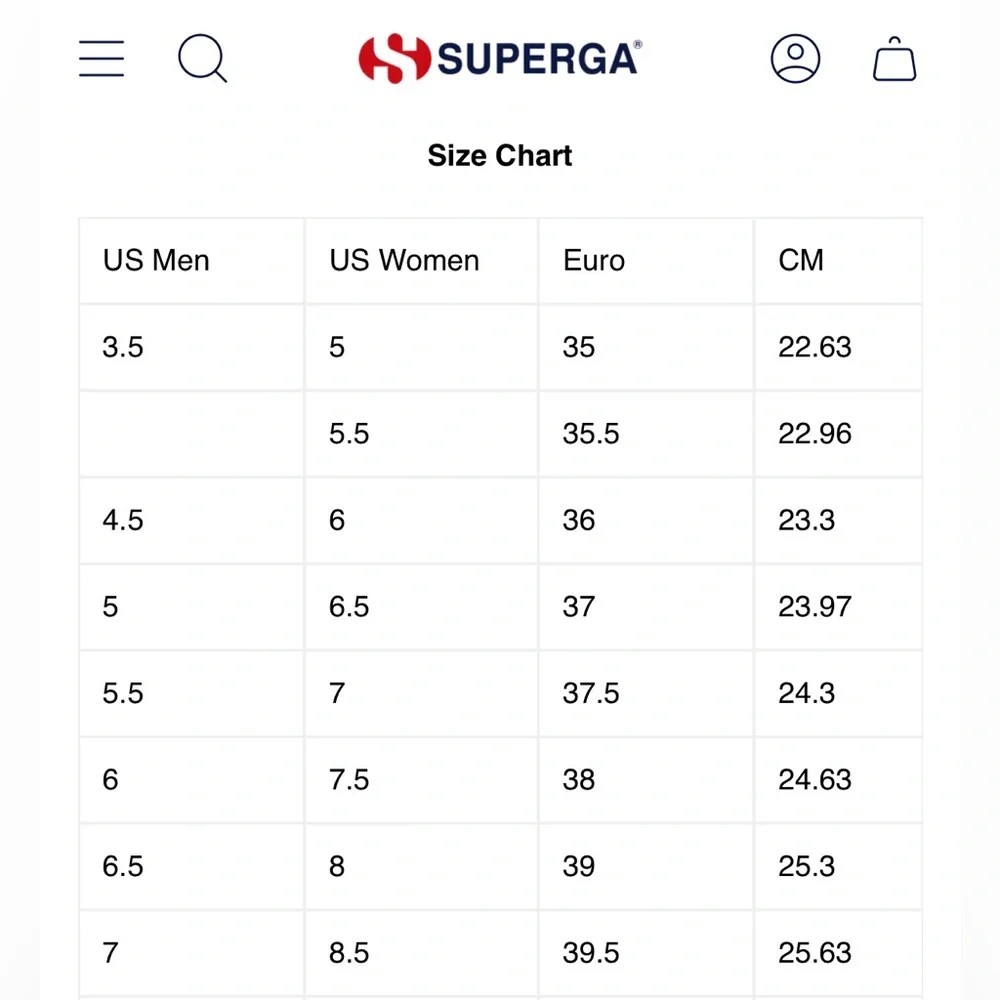This screenshot has height=1000, width=1000.
Task: Choose the US Women 8.5 cell
Action: 421,953
